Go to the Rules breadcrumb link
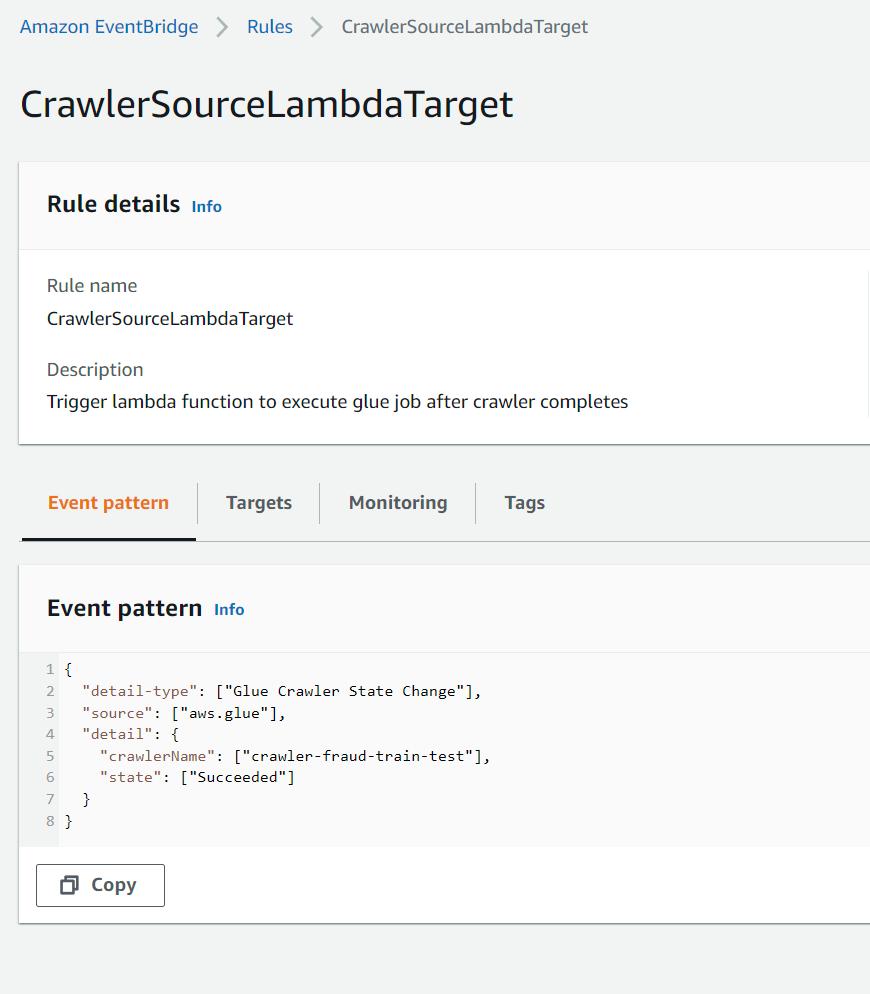This screenshot has height=994, width=870. coord(270,27)
